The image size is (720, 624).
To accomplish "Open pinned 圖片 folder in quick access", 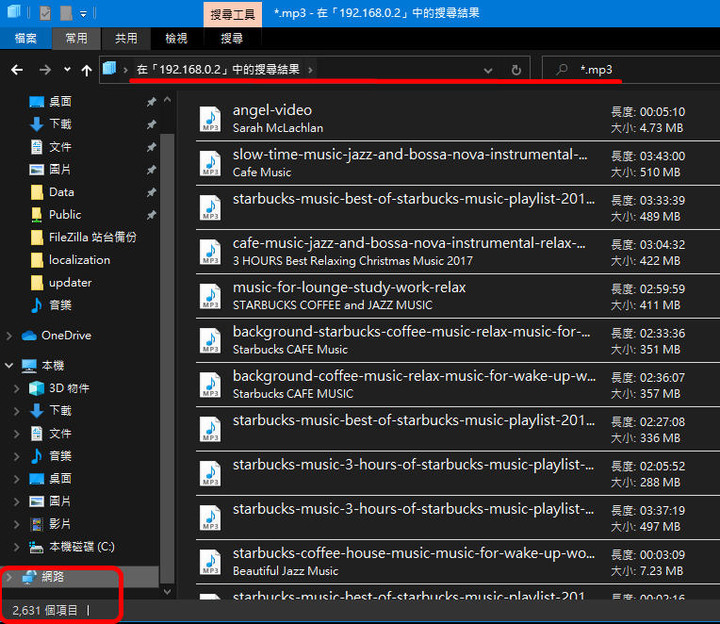I will click(60, 169).
